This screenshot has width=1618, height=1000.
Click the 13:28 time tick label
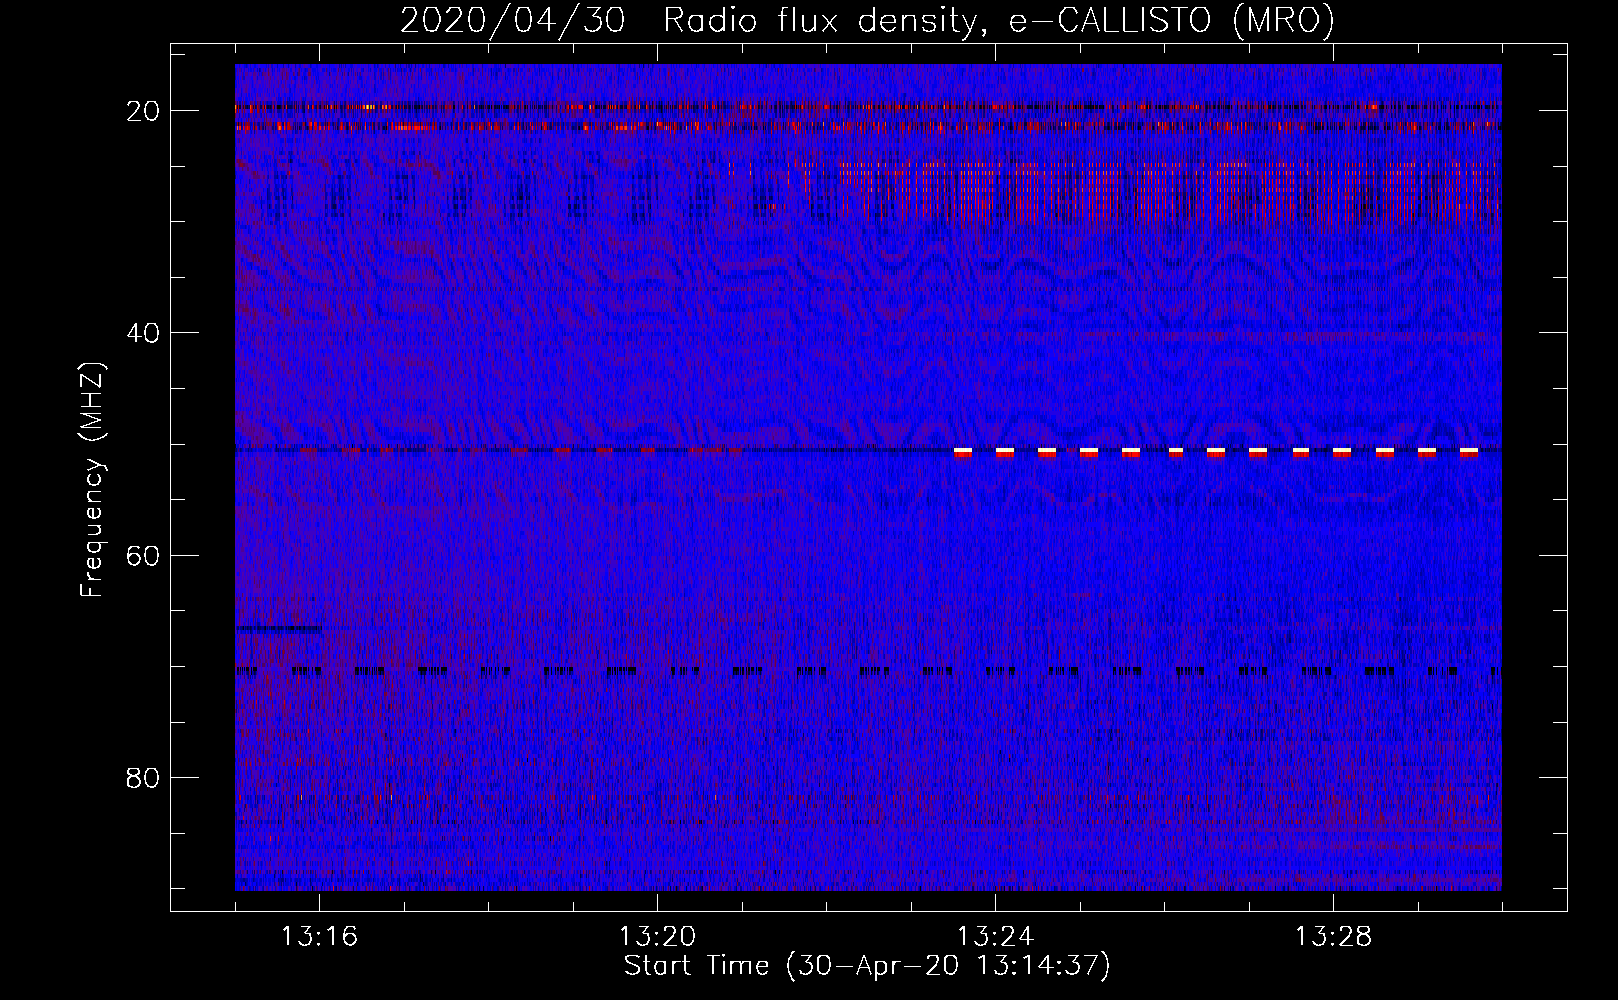pyautogui.click(x=1333, y=937)
